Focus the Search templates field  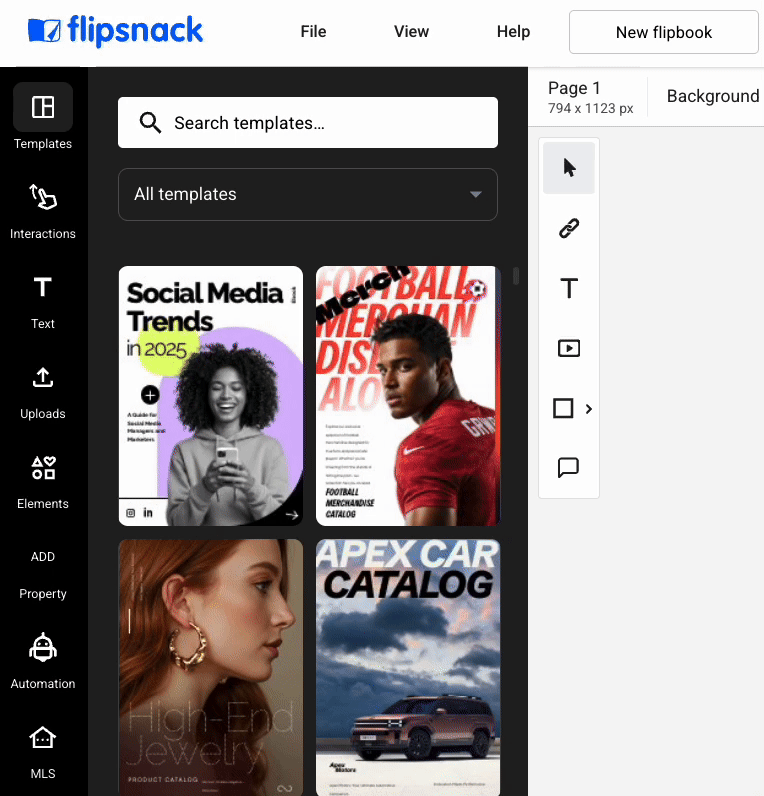pos(308,122)
